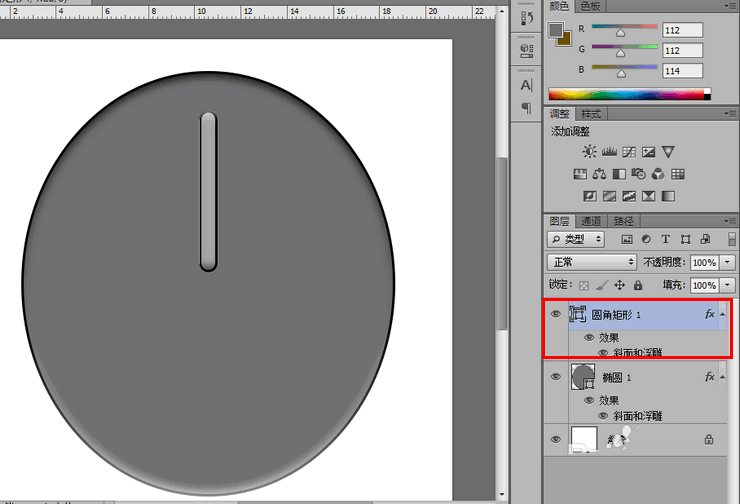Open the 不透明度 opacity dropdown arrow

tap(726, 262)
